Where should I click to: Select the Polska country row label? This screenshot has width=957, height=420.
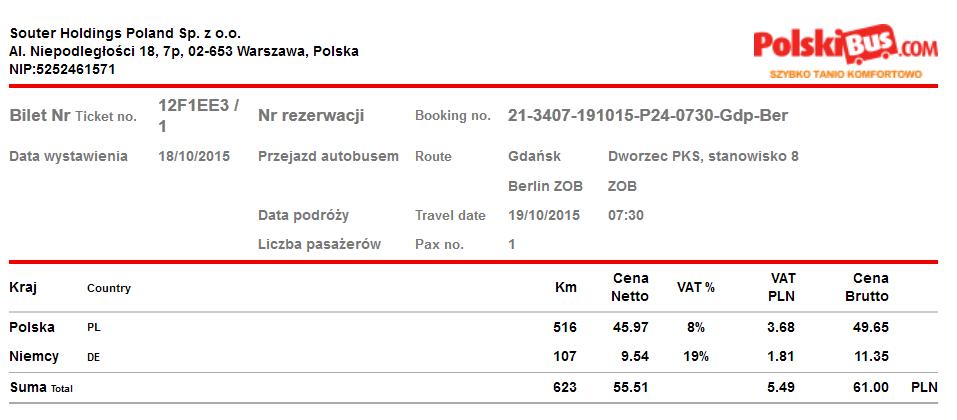coord(32,327)
